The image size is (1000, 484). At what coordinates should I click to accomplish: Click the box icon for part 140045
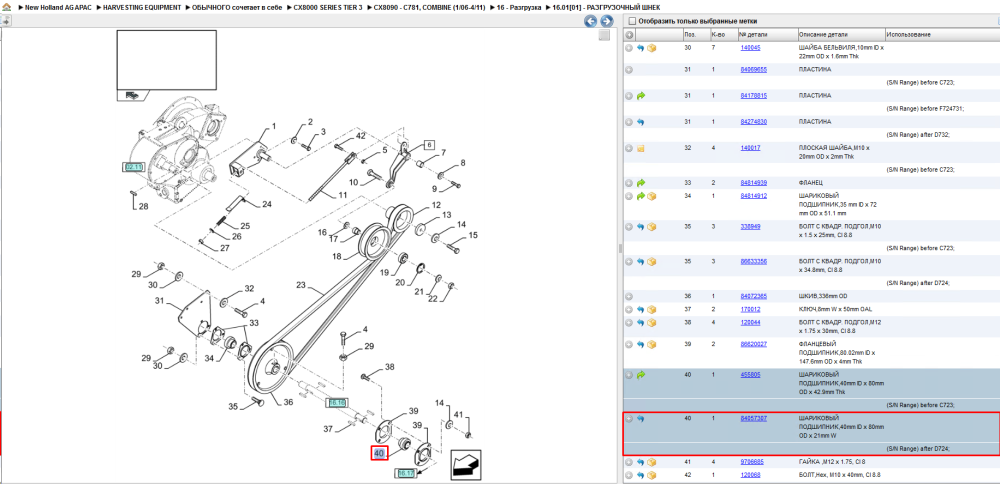[652, 48]
